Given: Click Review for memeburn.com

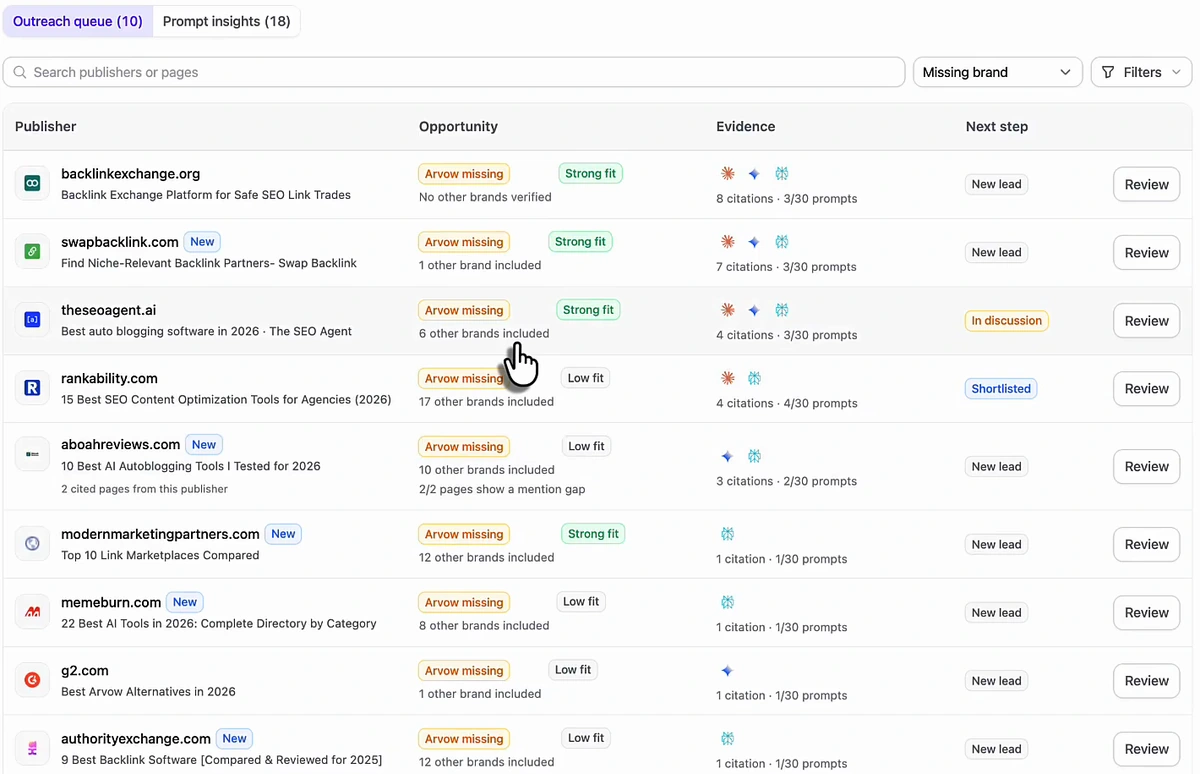Looking at the screenshot, I should tap(1146, 612).
